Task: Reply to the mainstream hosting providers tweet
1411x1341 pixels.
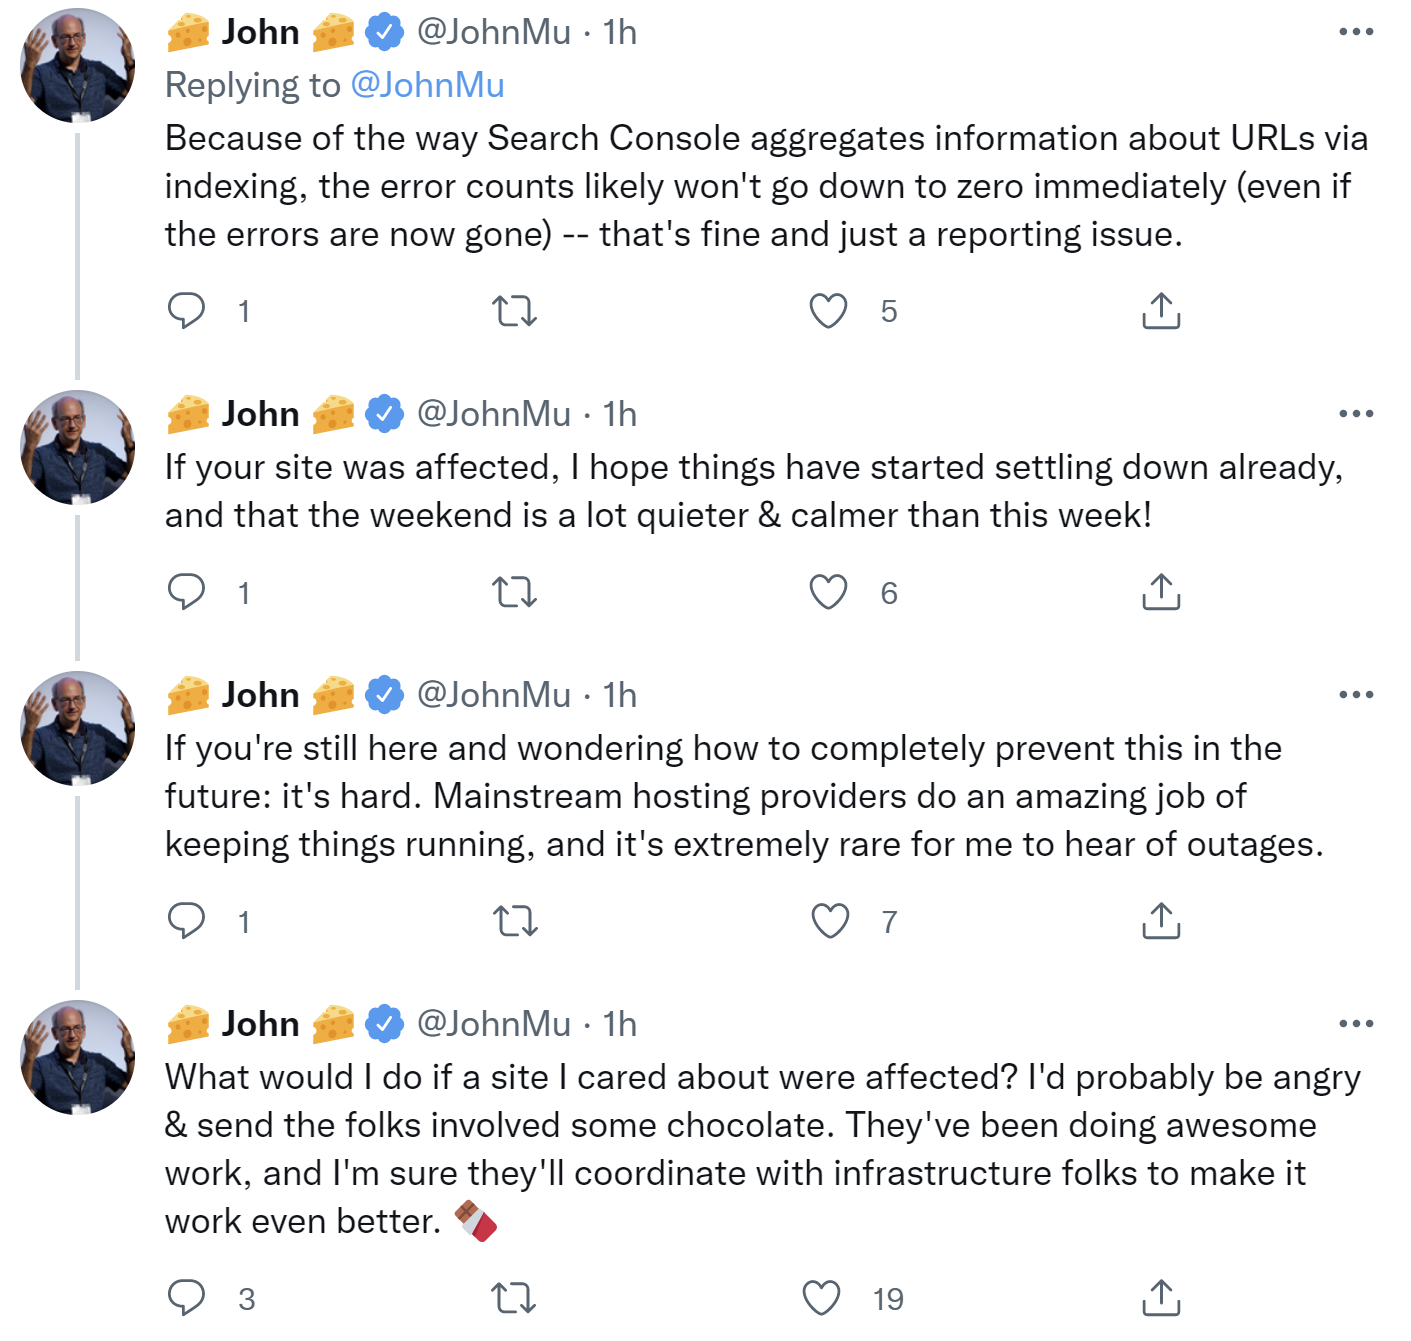Action: pos(186,920)
